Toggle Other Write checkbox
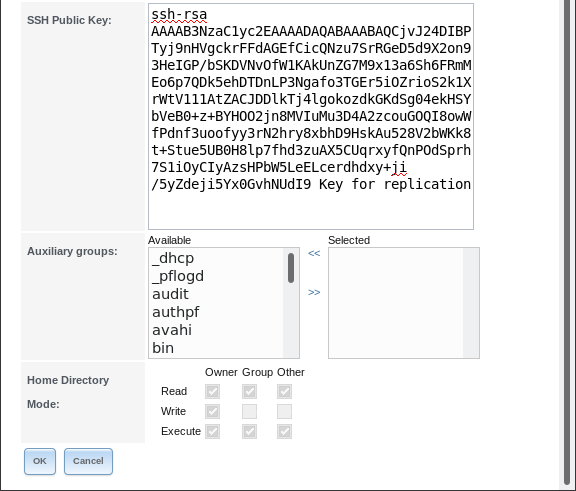576x491 pixels. coord(284,411)
